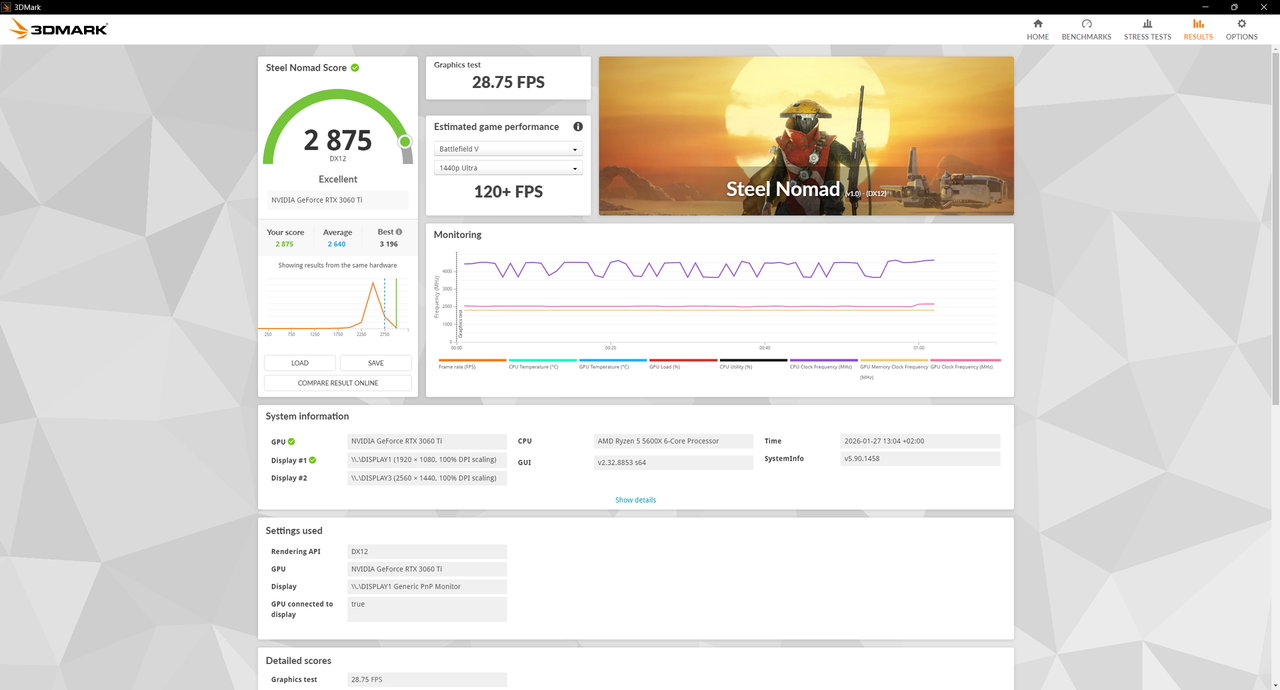This screenshot has width=1280, height=690.
Task: Click the GUI version v2.32.8853 s64
Action: 673,463
